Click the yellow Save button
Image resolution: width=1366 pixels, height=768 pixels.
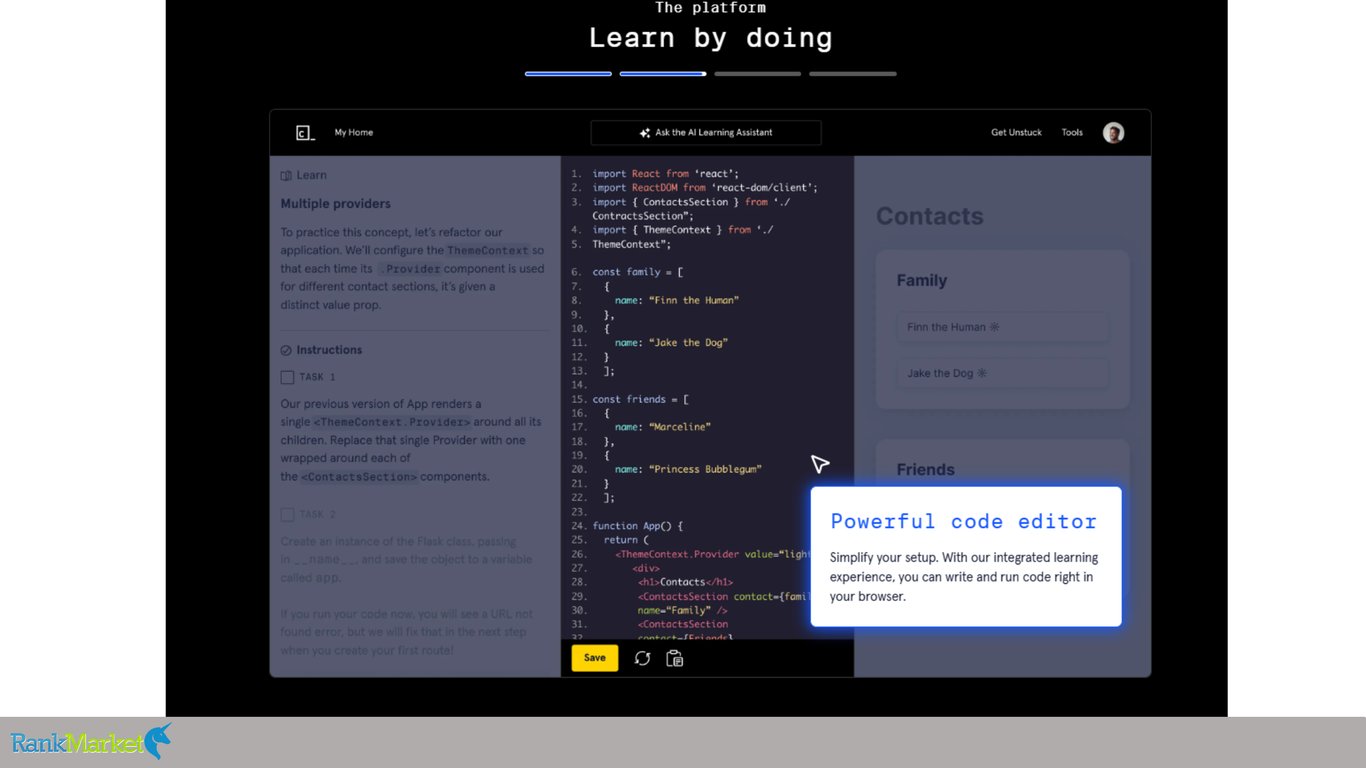click(x=595, y=658)
